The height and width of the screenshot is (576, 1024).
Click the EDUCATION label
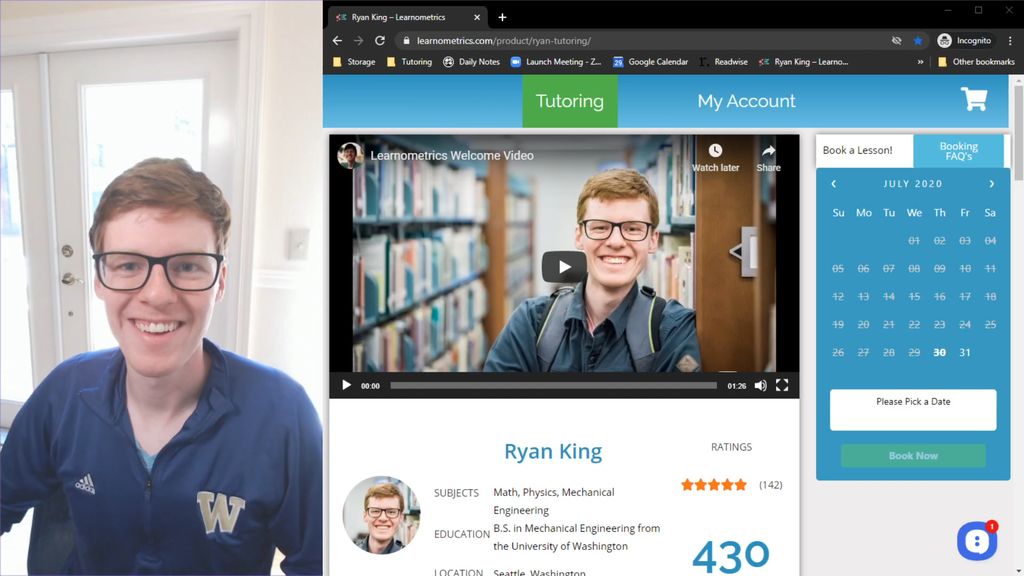pyautogui.click(x=462, y=534)
